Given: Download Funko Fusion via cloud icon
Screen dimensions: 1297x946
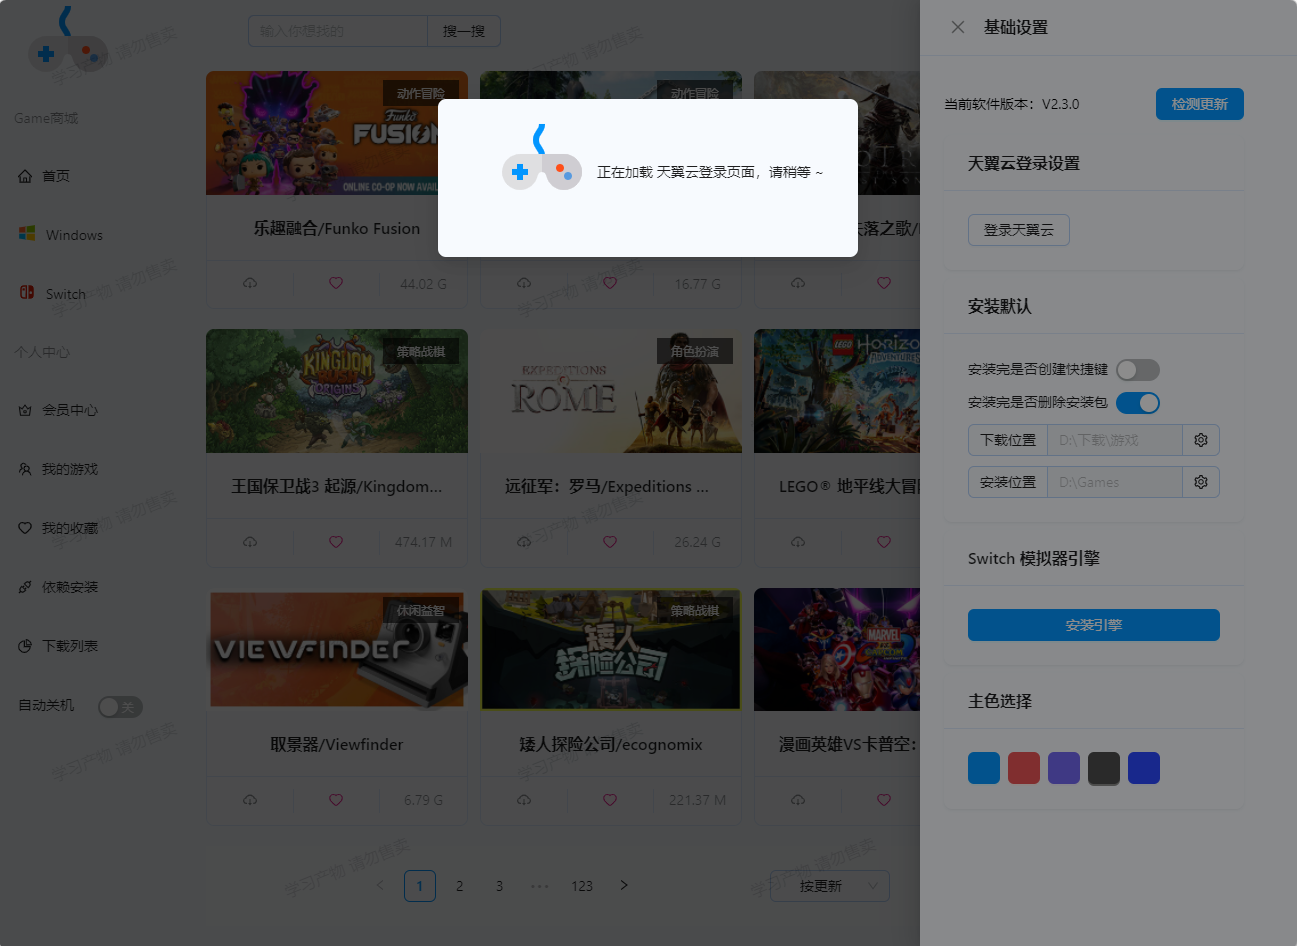Looking at the screenshot, I should (250, 283).
